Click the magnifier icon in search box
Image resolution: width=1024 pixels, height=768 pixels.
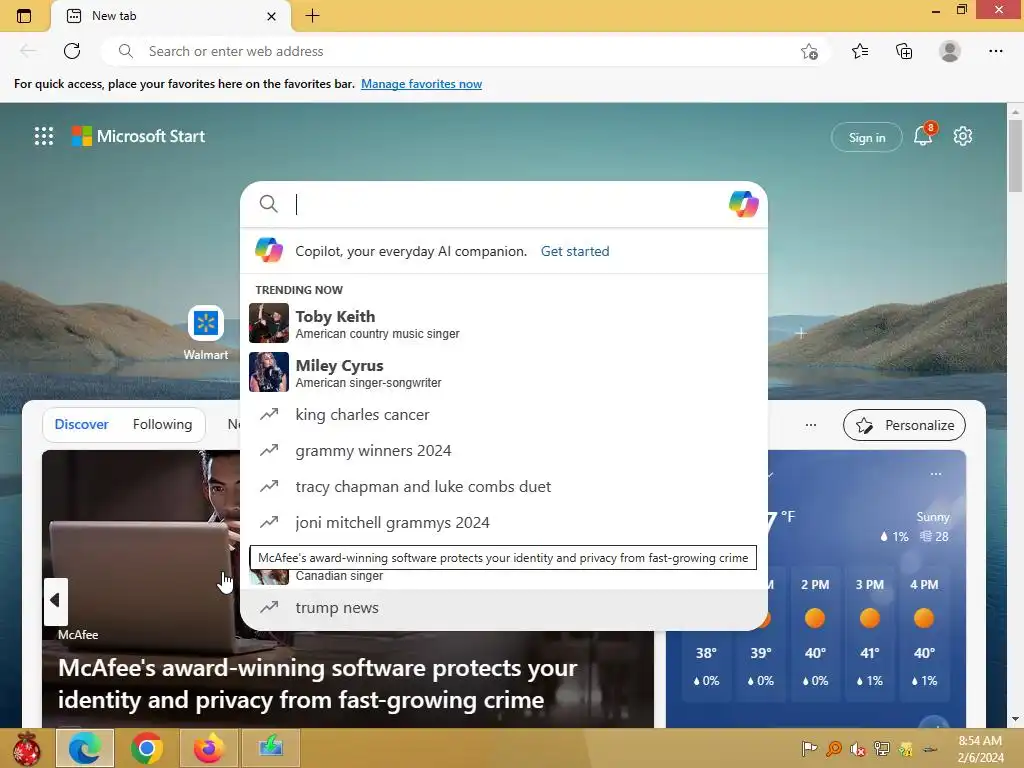coord(268,204)
